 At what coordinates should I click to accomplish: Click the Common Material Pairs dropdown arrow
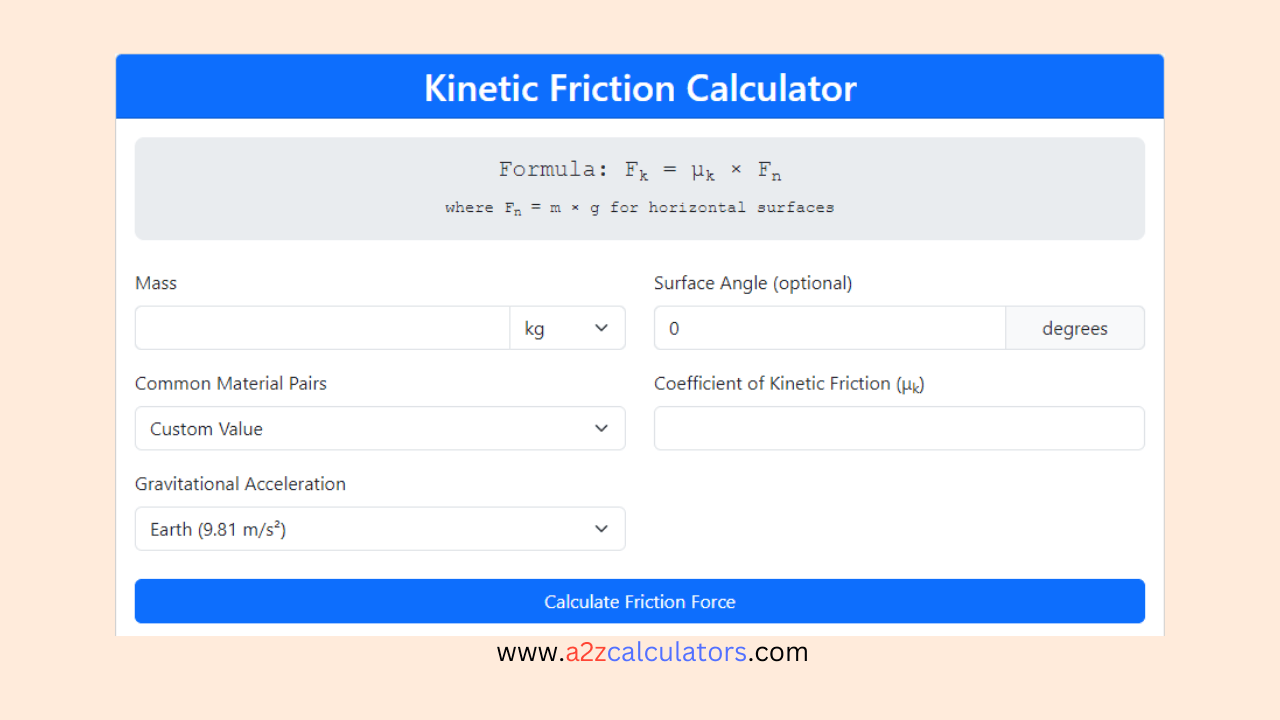601,428
